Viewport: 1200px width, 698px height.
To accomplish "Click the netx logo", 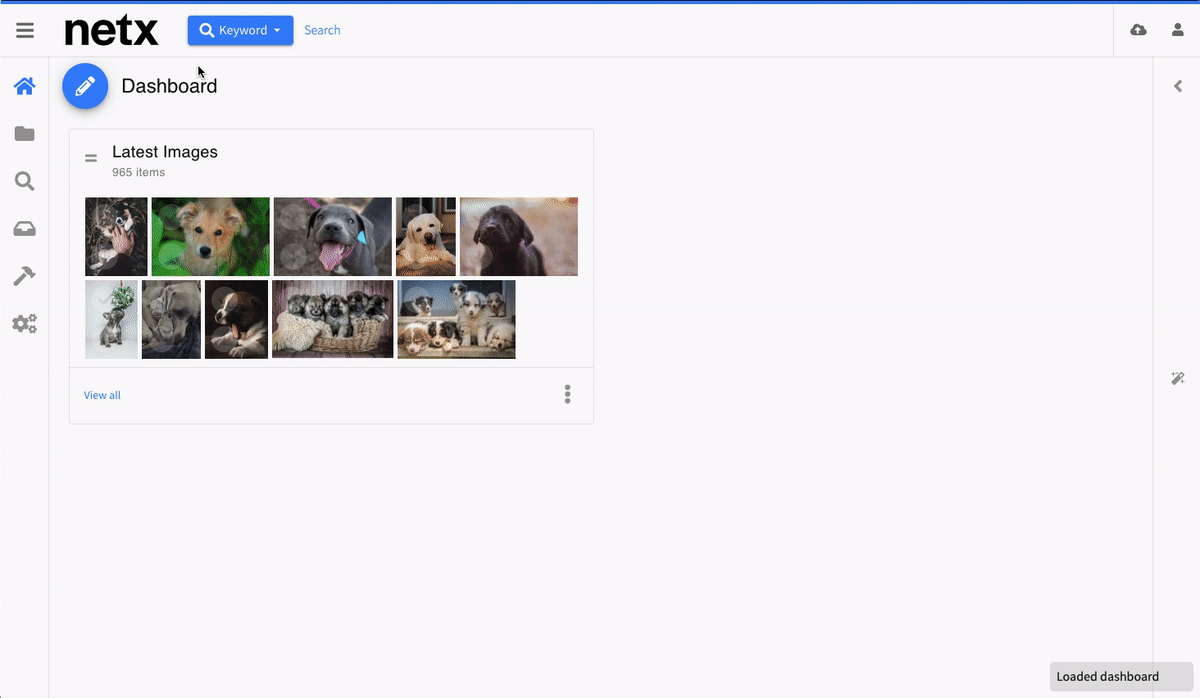I will point(112,30).
